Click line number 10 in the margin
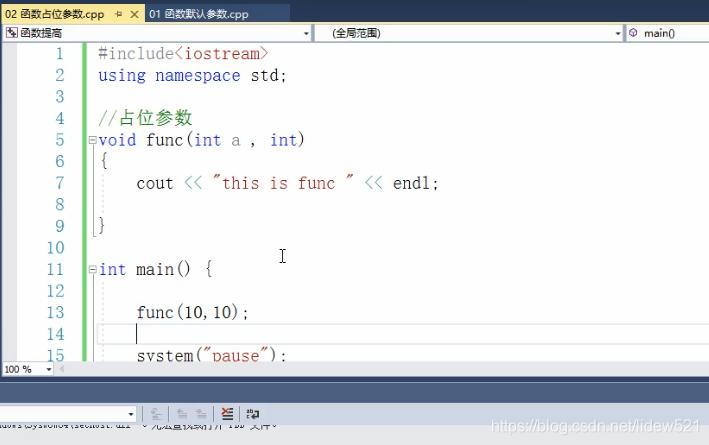 tap(56, 248)
